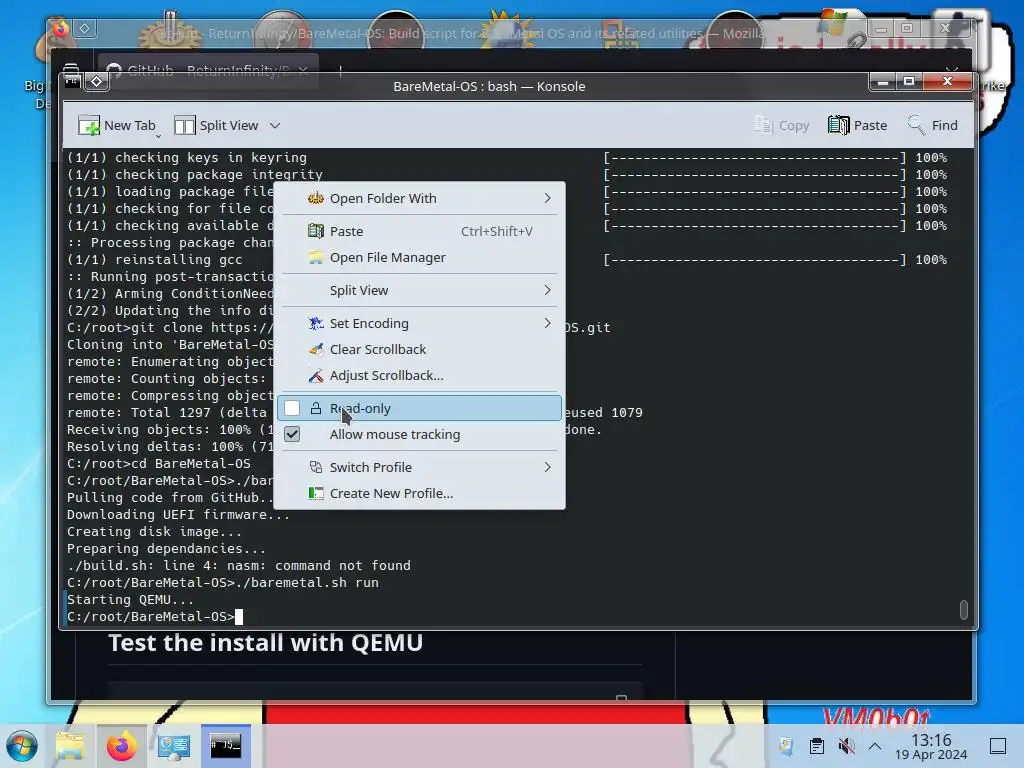The width and height of the screenshot is (1024, 768).
Task: Choose Create New Profile... entry
Action: click(x=419, y=493)
